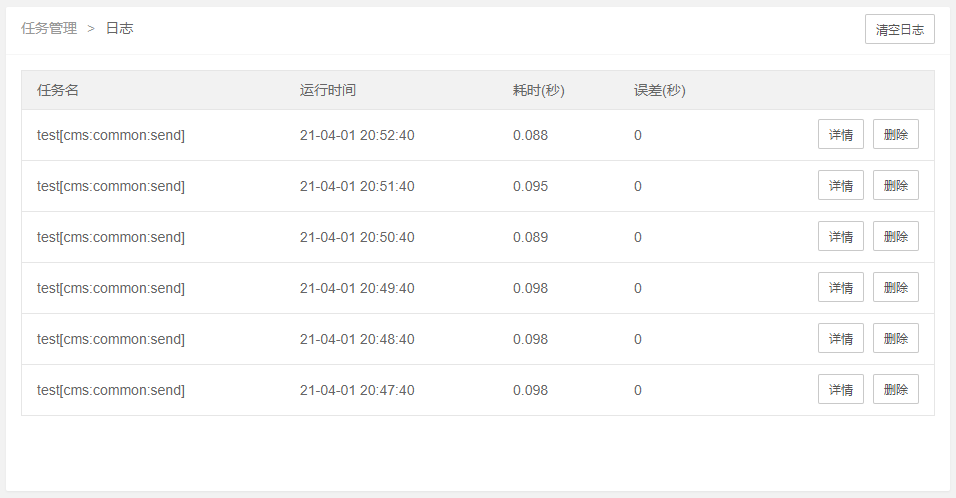
Task: Click the 清空日志 button
Action: click(899, 29)
